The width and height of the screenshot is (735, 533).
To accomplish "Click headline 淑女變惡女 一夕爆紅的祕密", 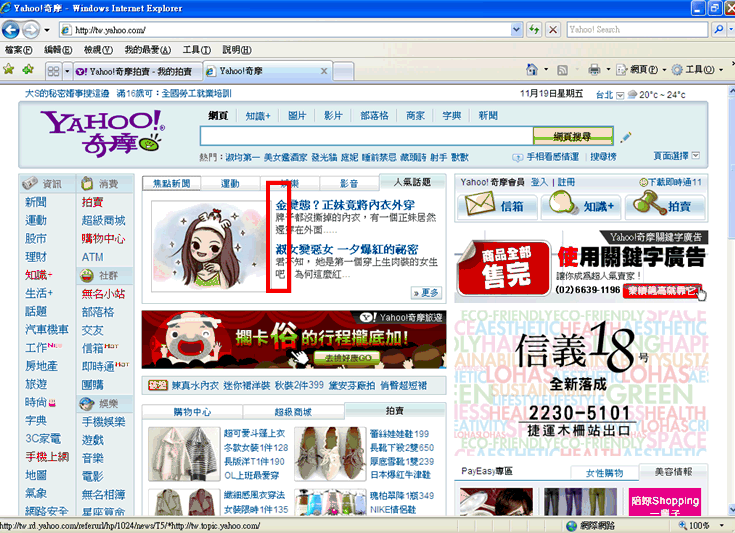I will [x=346, y=249].
